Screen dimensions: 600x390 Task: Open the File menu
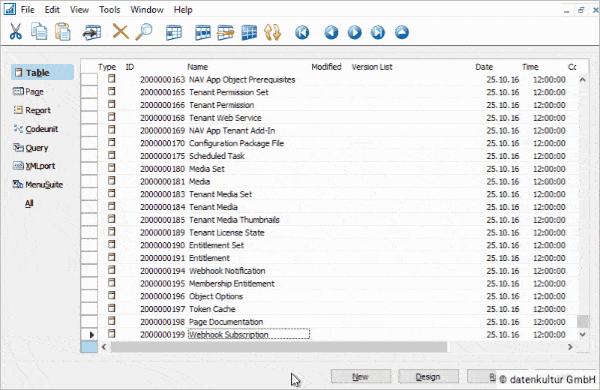tap(28, 10)
